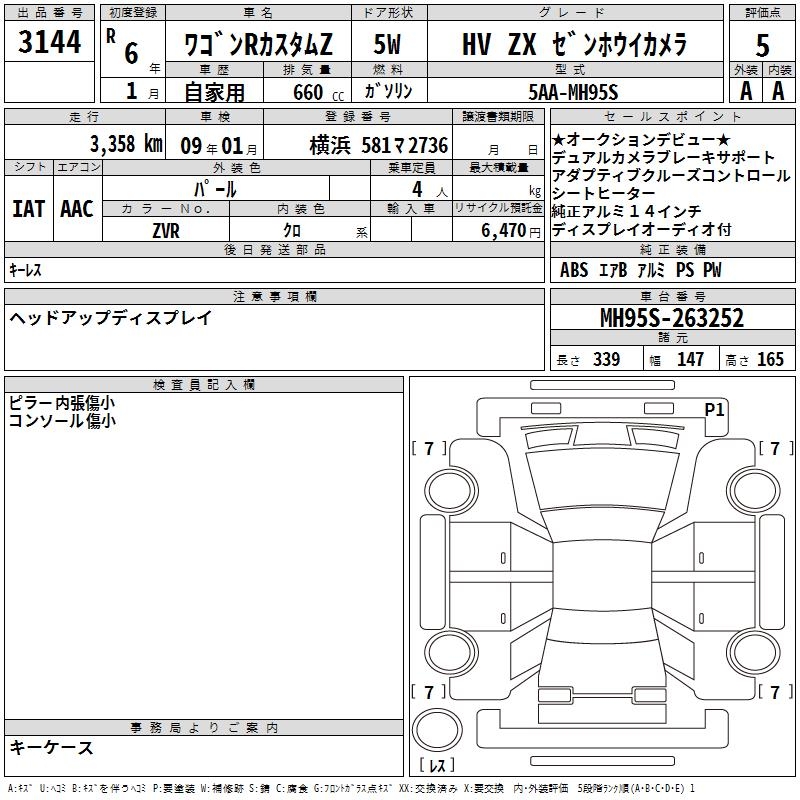
Task: Select the spare tire circle above レス
Action: [436, 731]
